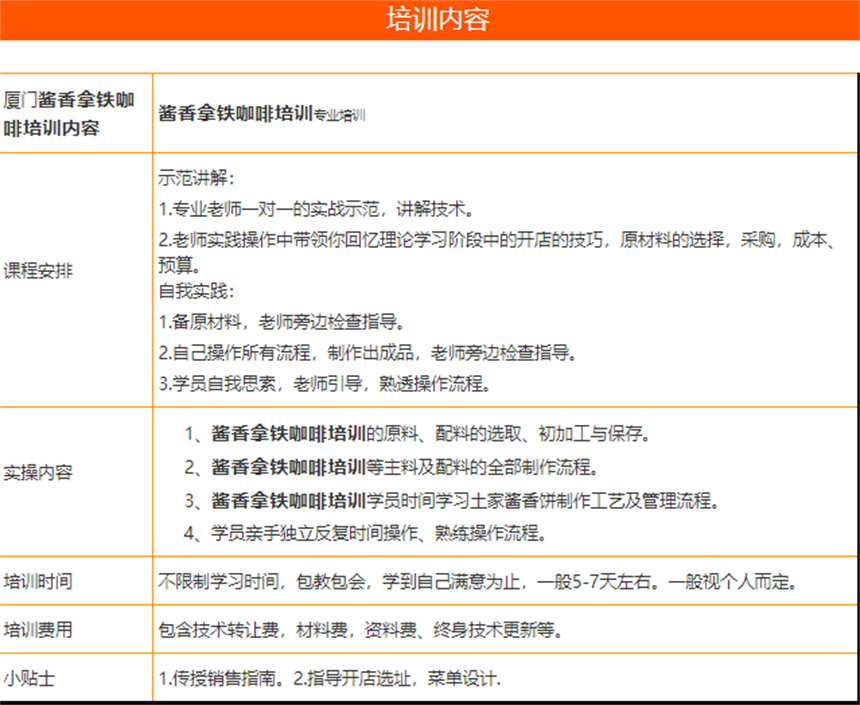Select the 厦门酱香拿铁咖啡培训内容 row heading
This screenshot has width=860, height=705.
tap(69, 114)
